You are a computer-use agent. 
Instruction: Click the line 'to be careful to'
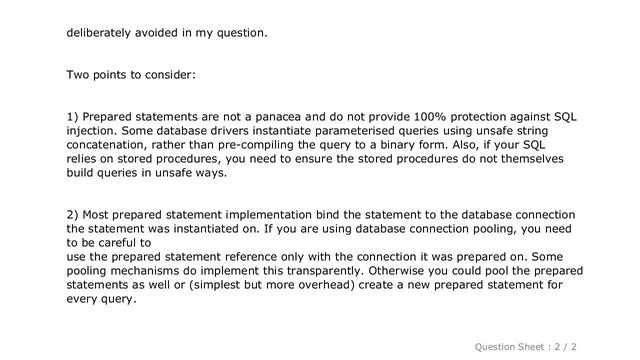coord(109,242)
